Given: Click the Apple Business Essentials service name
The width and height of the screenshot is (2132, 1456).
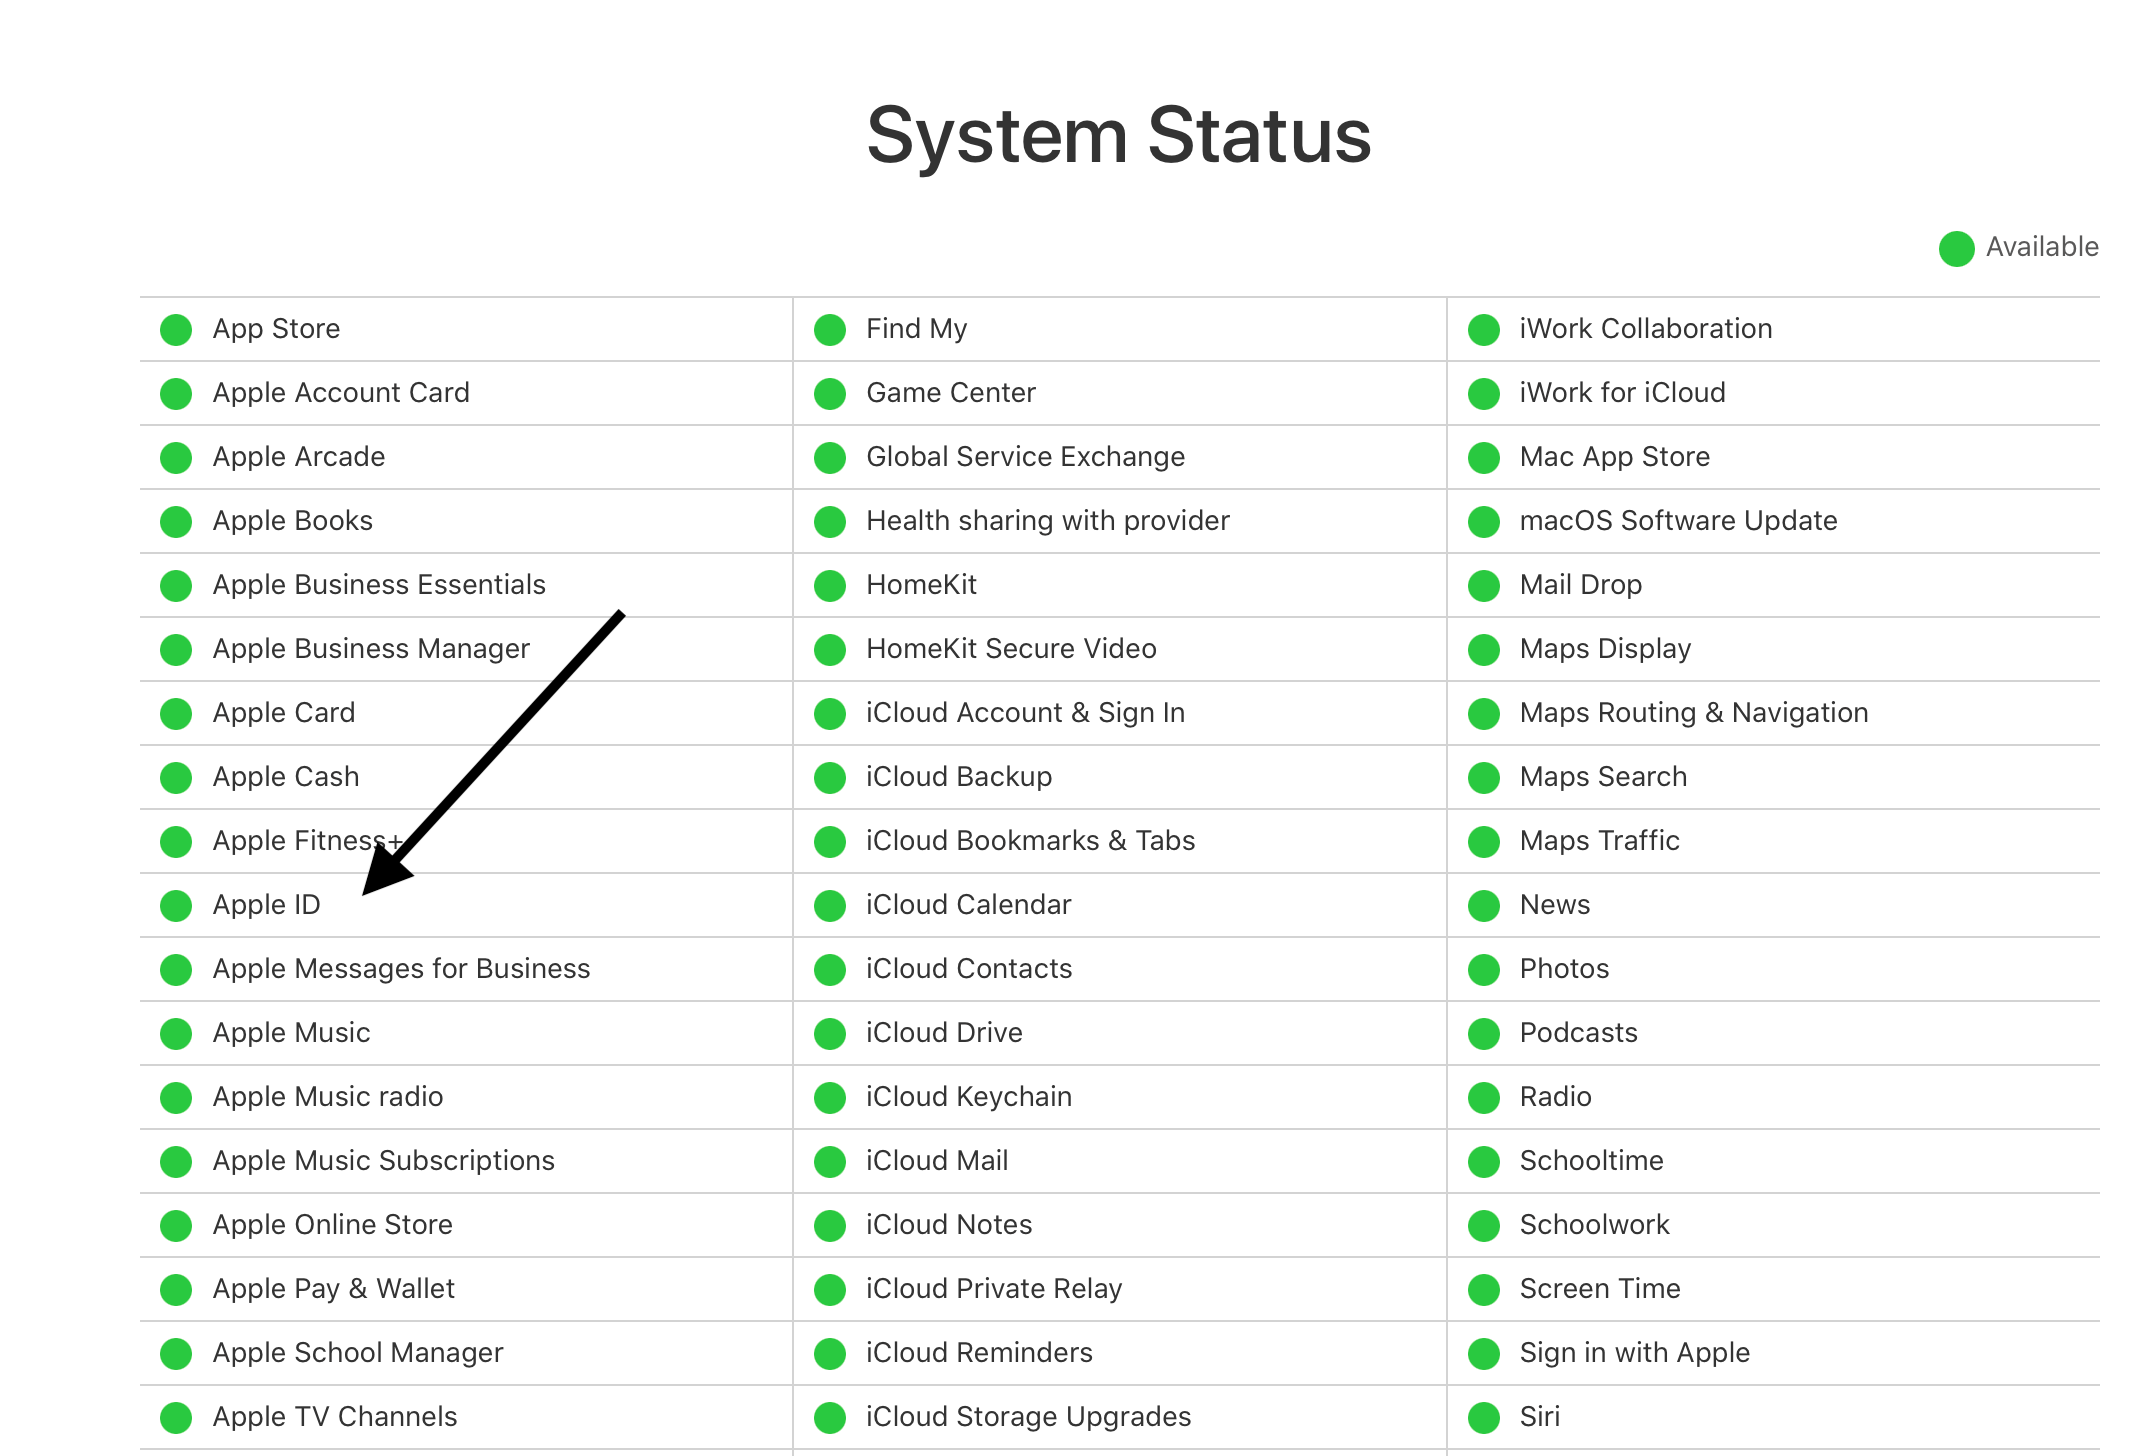Looking at the screenshot, I should (379, 585).
